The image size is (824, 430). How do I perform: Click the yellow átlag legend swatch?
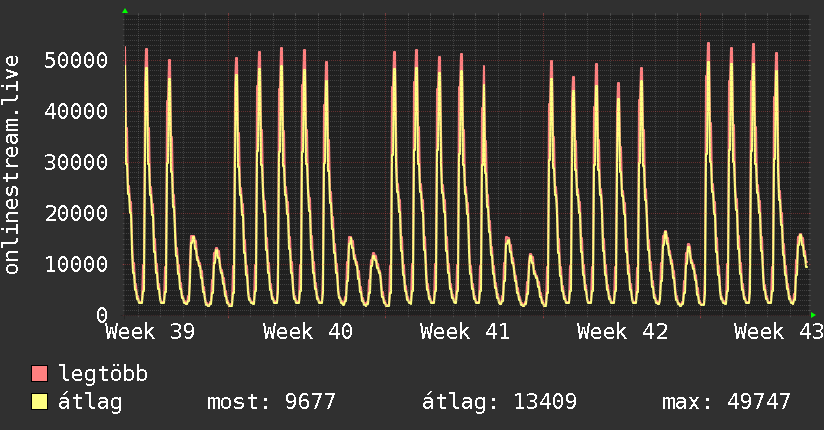coord(39,402)
